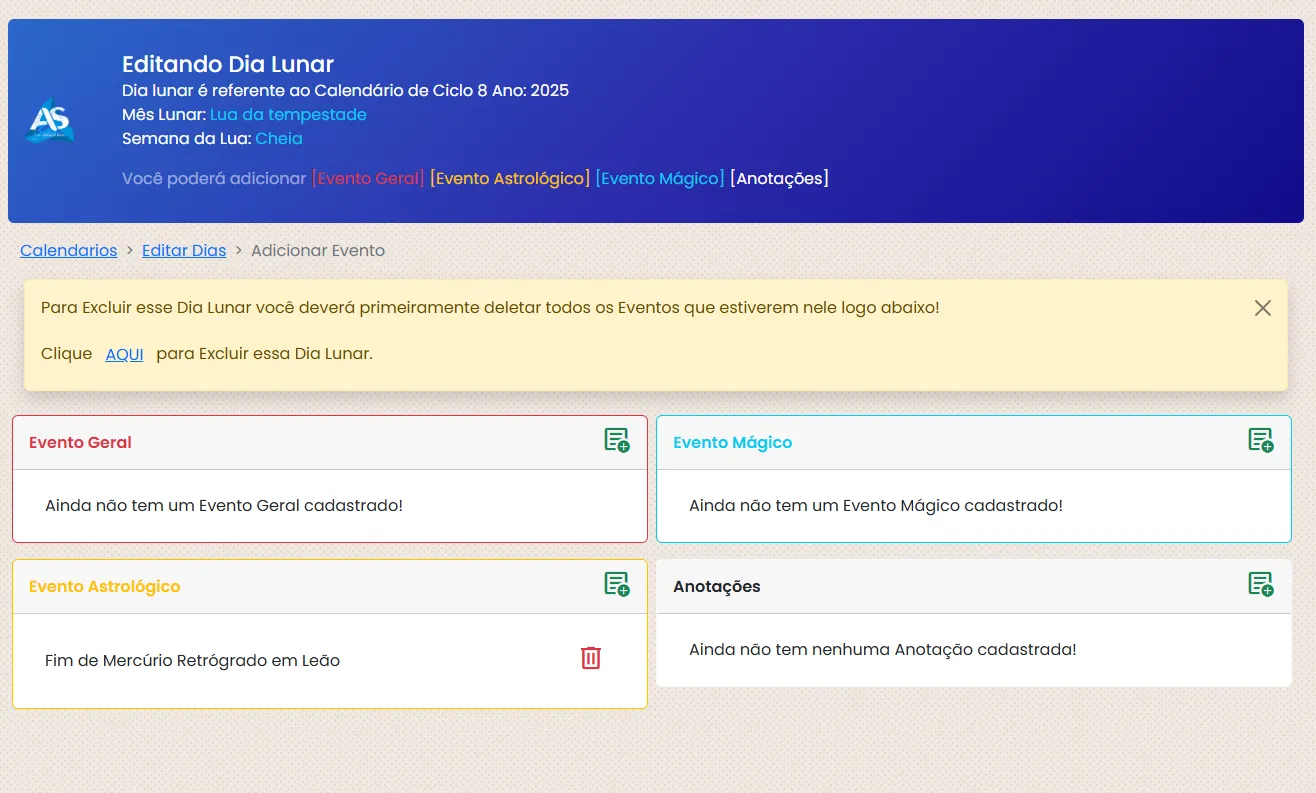The height and width of the screenshot is (793, 1316).
Task: Click AQUI to delete this lunar day
Action: tap(124, 354)
